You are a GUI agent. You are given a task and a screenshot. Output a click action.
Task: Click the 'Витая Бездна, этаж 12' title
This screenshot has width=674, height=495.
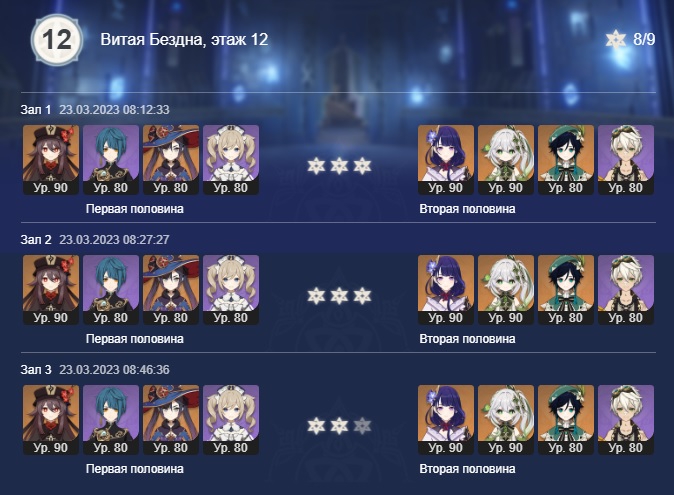(184, 40)
